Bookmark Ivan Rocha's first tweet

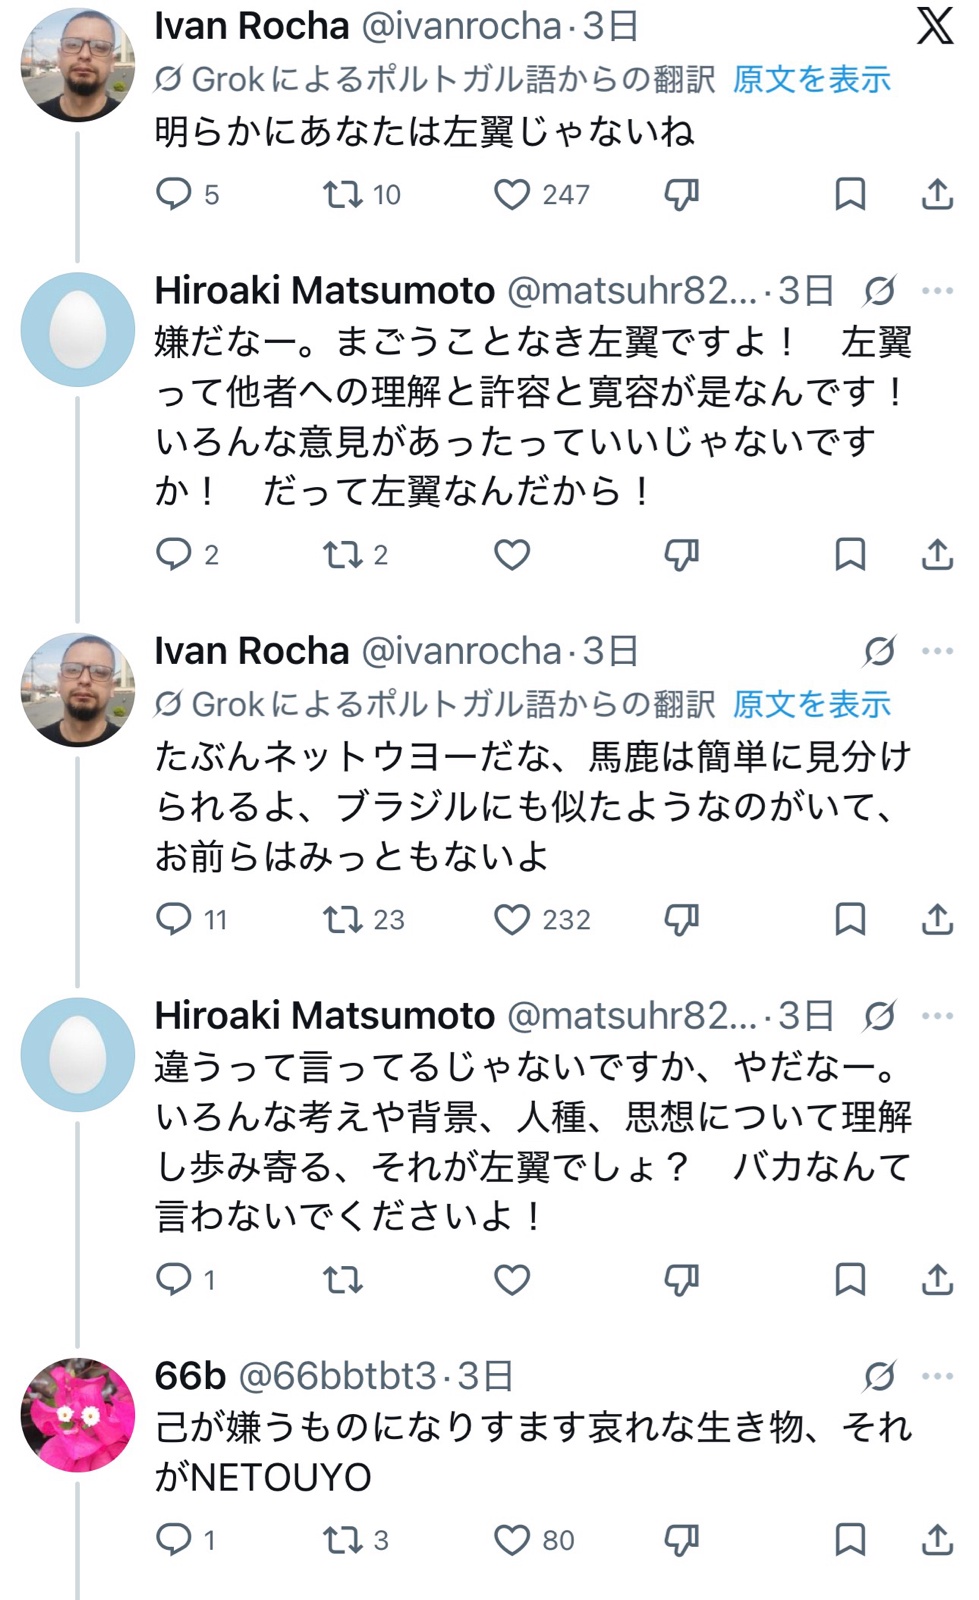[850, 194]
